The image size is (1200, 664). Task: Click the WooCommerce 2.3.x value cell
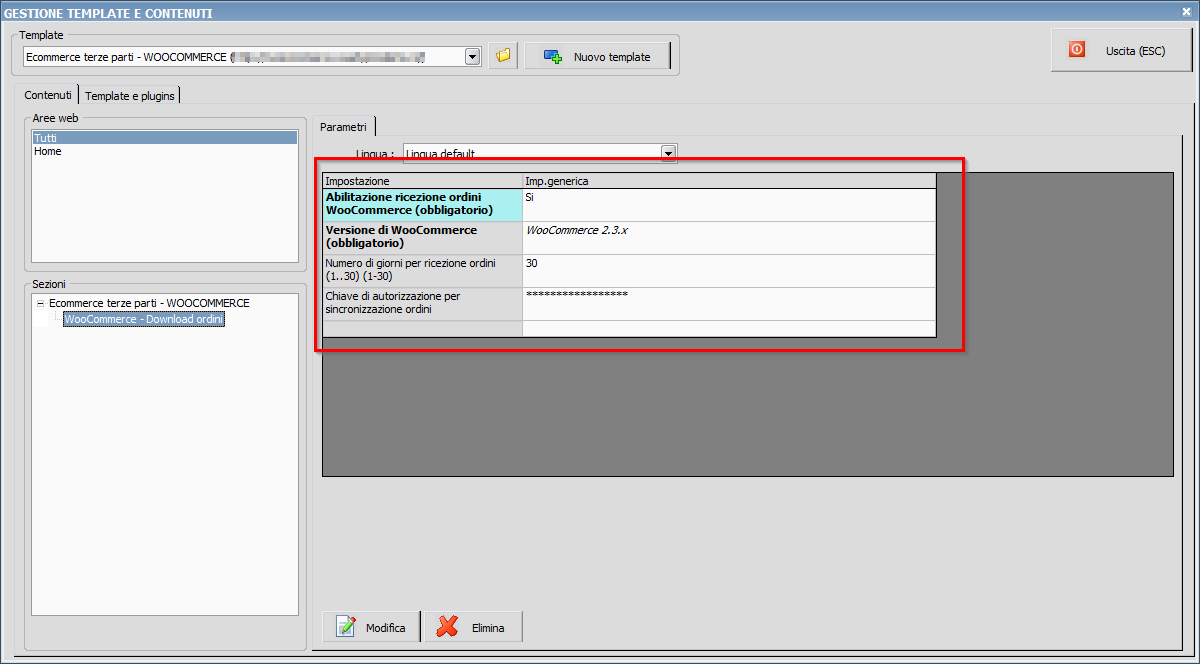click(x=729, y=238)
